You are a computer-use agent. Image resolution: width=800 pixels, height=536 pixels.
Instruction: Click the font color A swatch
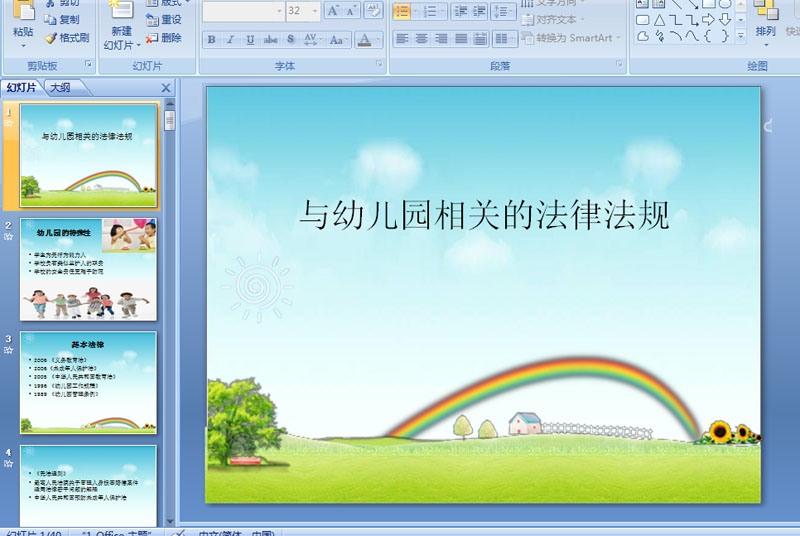pyautogui.click(x=364, y=39)
